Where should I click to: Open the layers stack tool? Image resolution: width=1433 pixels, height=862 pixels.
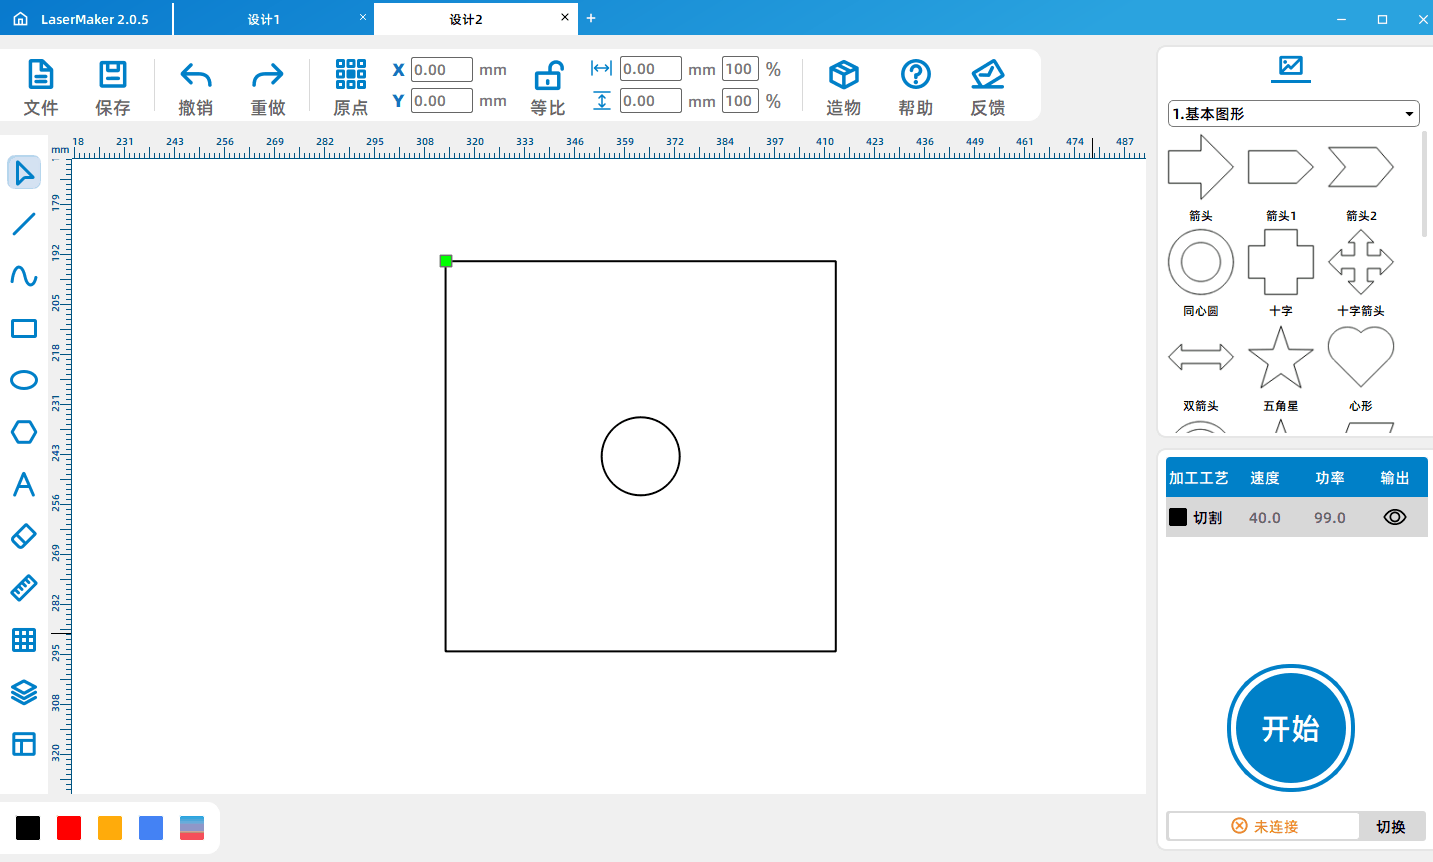click(24, 692)
